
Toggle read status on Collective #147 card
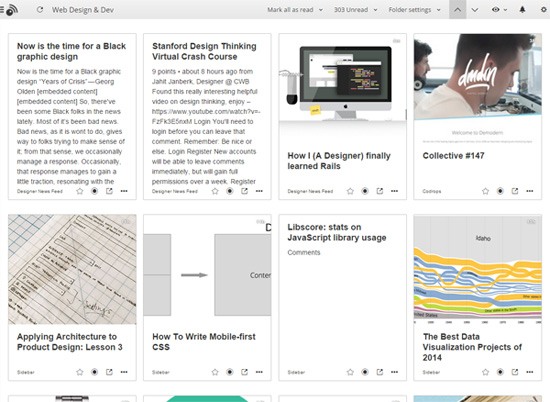click(500, 191)
